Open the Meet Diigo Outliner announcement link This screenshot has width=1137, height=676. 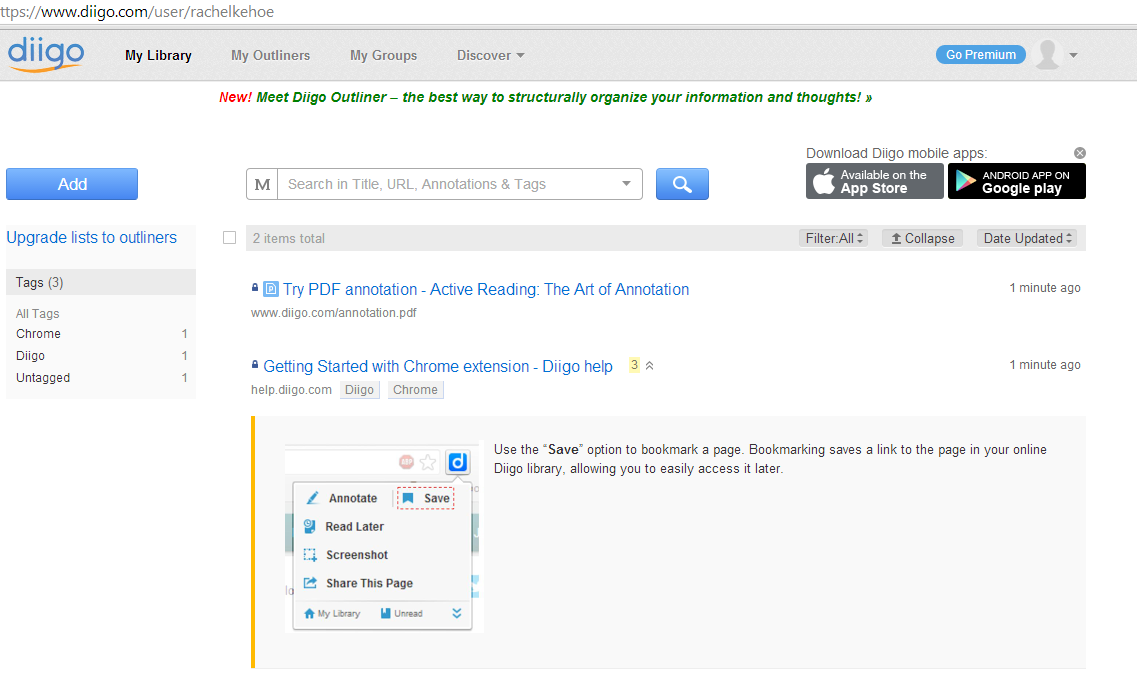pyautogui.click(x=545, y=97)
